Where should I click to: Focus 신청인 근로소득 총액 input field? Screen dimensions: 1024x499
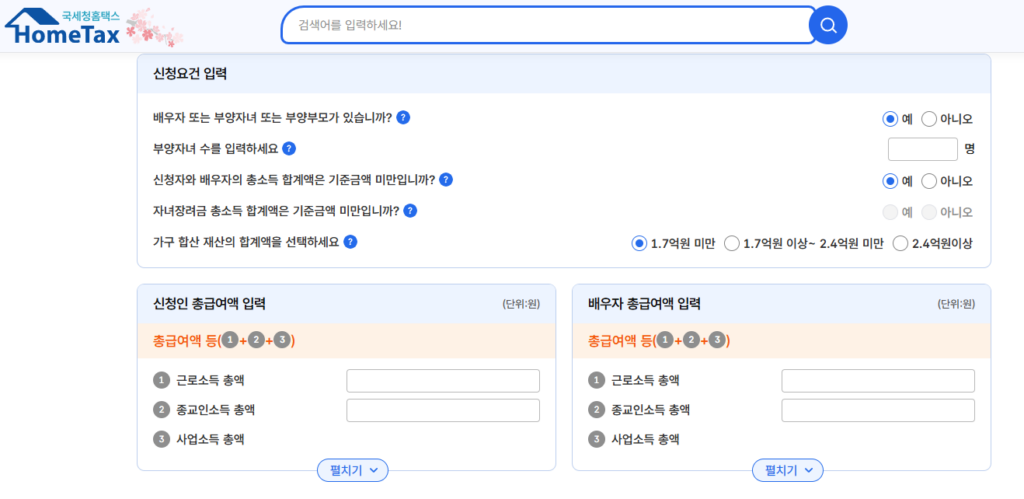point(442,381)
